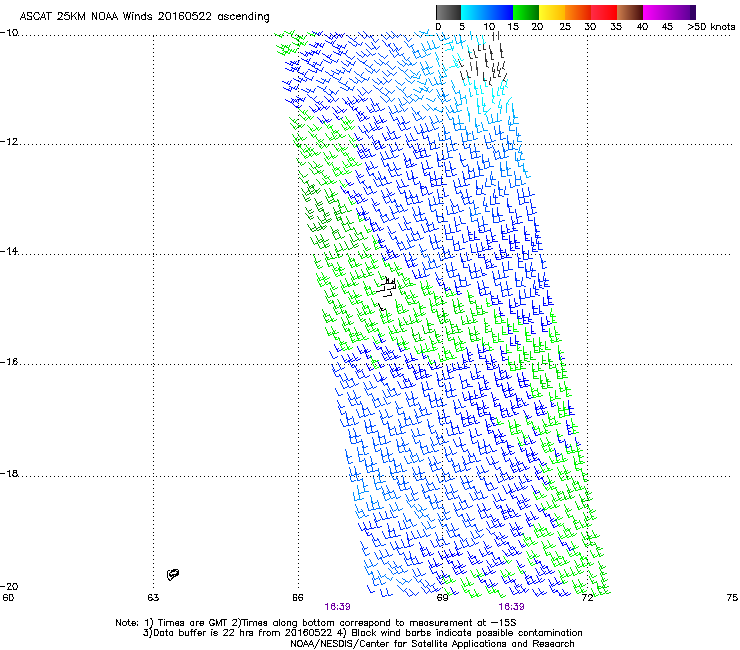The width and height of the screenshot is (740, 650).
Task: Click the '-14' latitude axis label
Action: pyautogui.click(x=9, y=251)
